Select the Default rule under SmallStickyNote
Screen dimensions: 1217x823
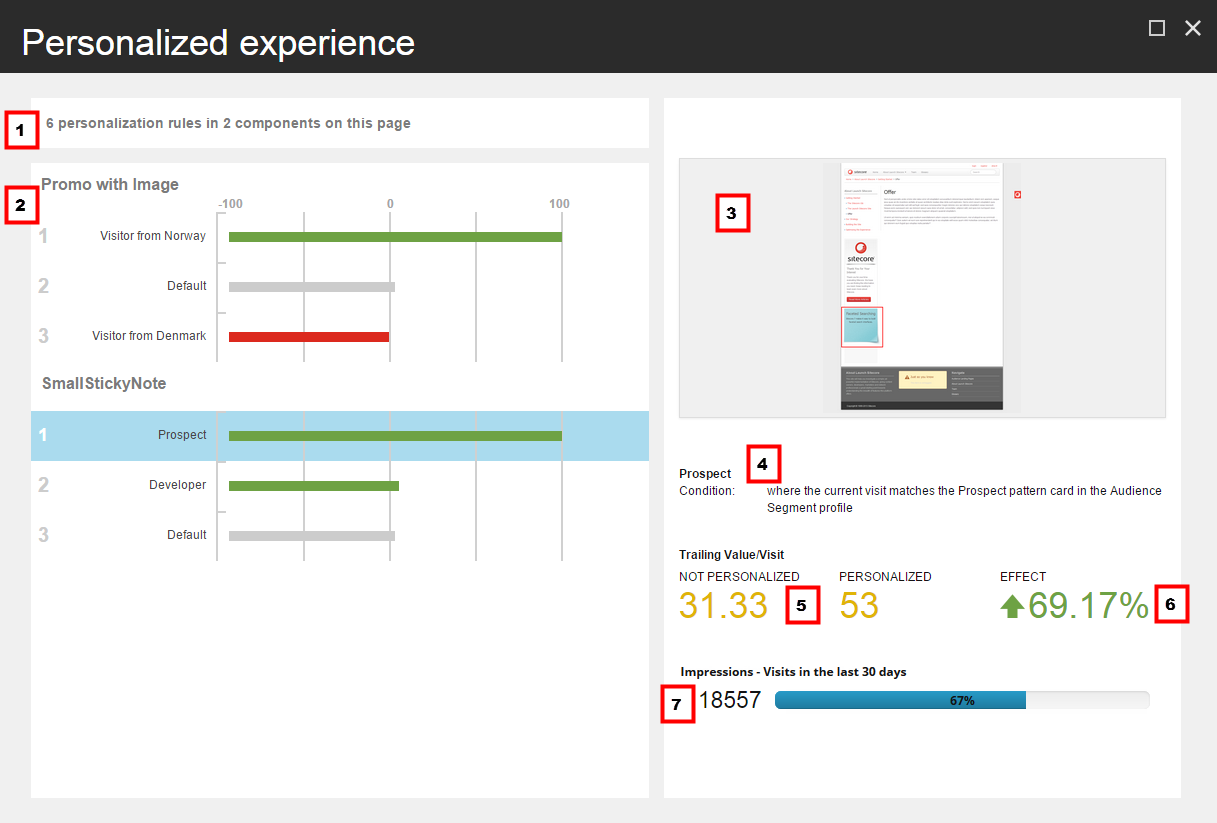pos(340,535)
